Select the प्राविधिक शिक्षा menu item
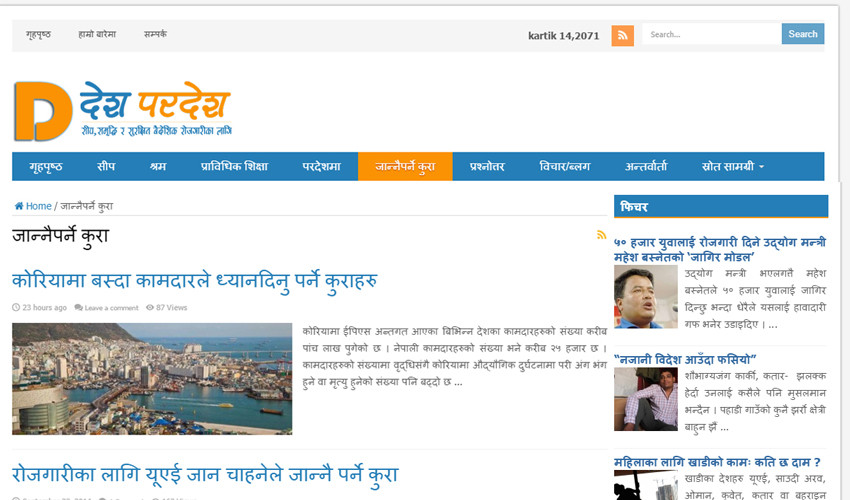Image resolution: width=850 pixels, height=500 pixels. point(234,166)
